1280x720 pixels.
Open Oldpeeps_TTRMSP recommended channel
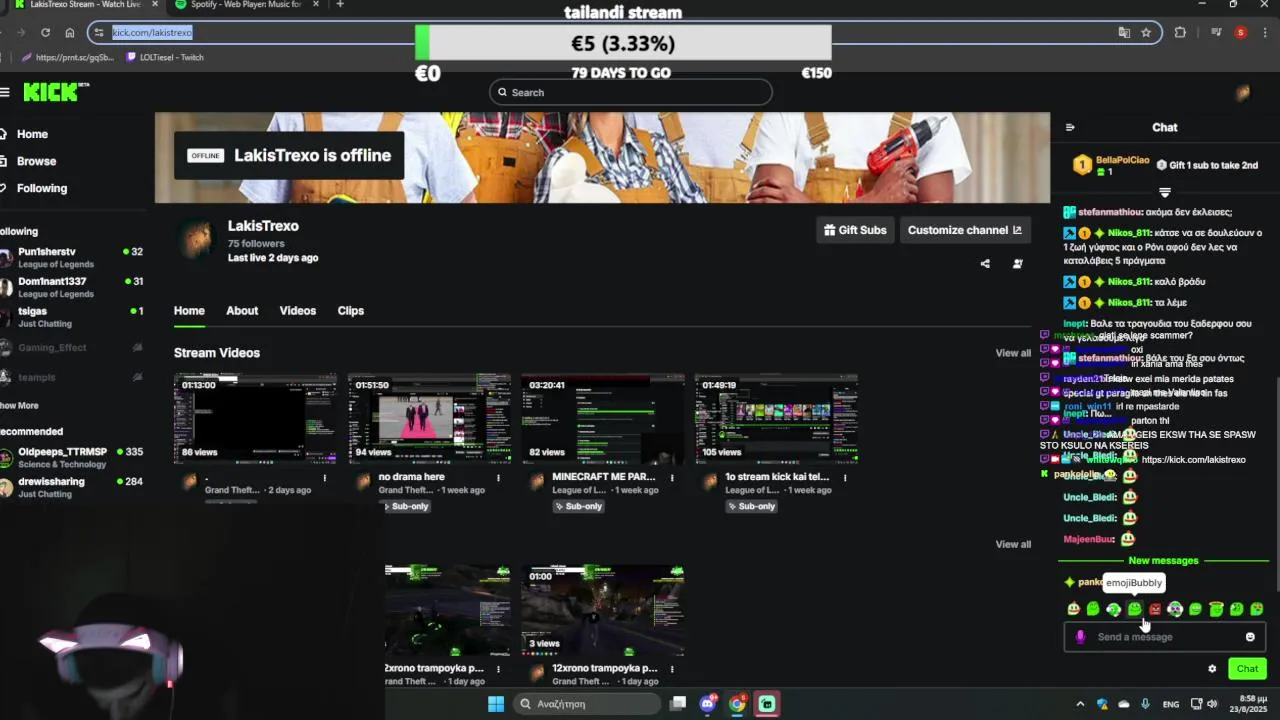coord(72,457)
